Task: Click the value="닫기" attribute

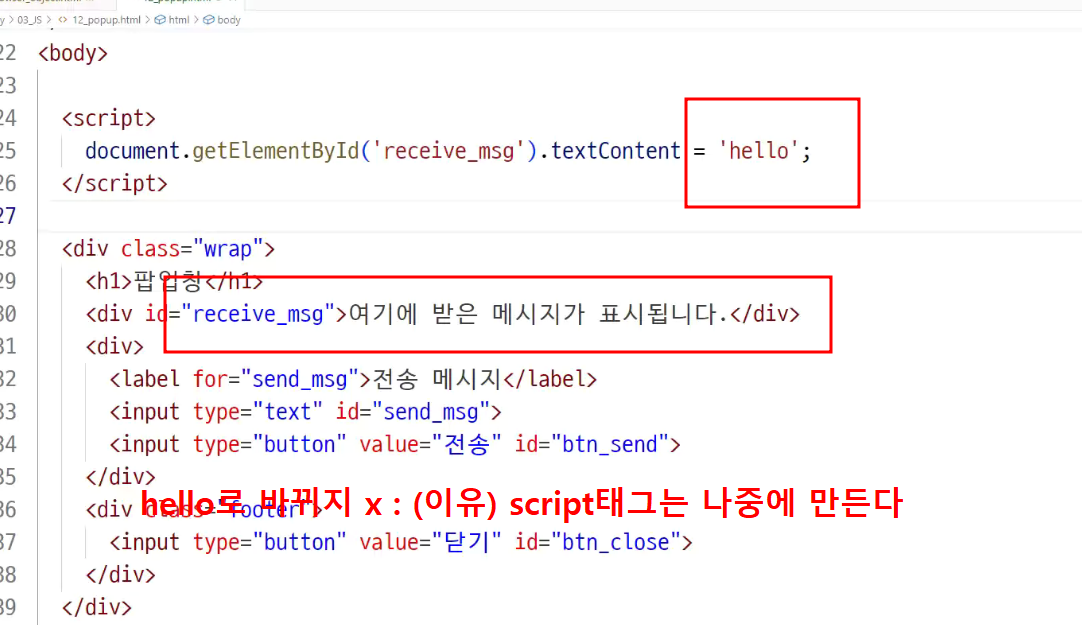Action: pyautogui.click(x=431, y=542)
